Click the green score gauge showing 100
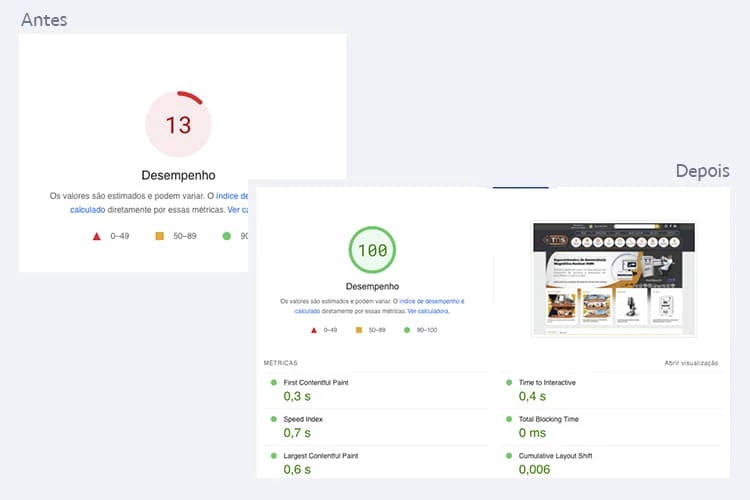This screenshot has width=750, height=500. (x=372, y=250)
